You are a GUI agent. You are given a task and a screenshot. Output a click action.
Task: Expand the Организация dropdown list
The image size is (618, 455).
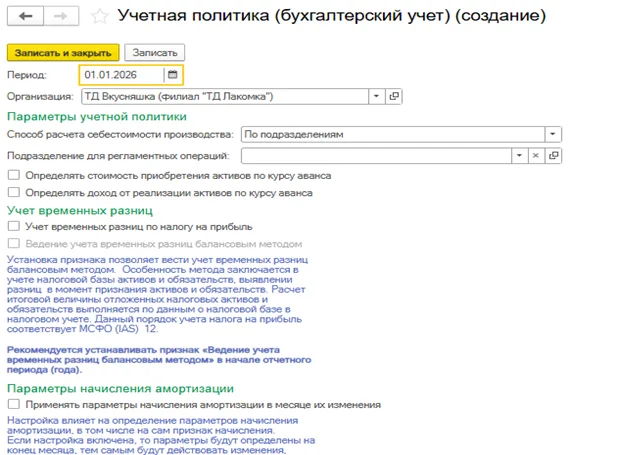tap(376, 96)
